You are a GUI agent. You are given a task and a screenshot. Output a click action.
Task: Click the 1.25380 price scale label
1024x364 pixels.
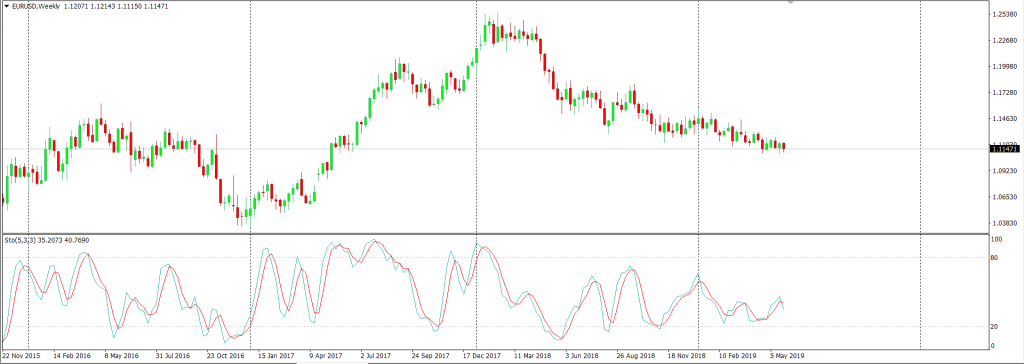[x=1003, y=14]
